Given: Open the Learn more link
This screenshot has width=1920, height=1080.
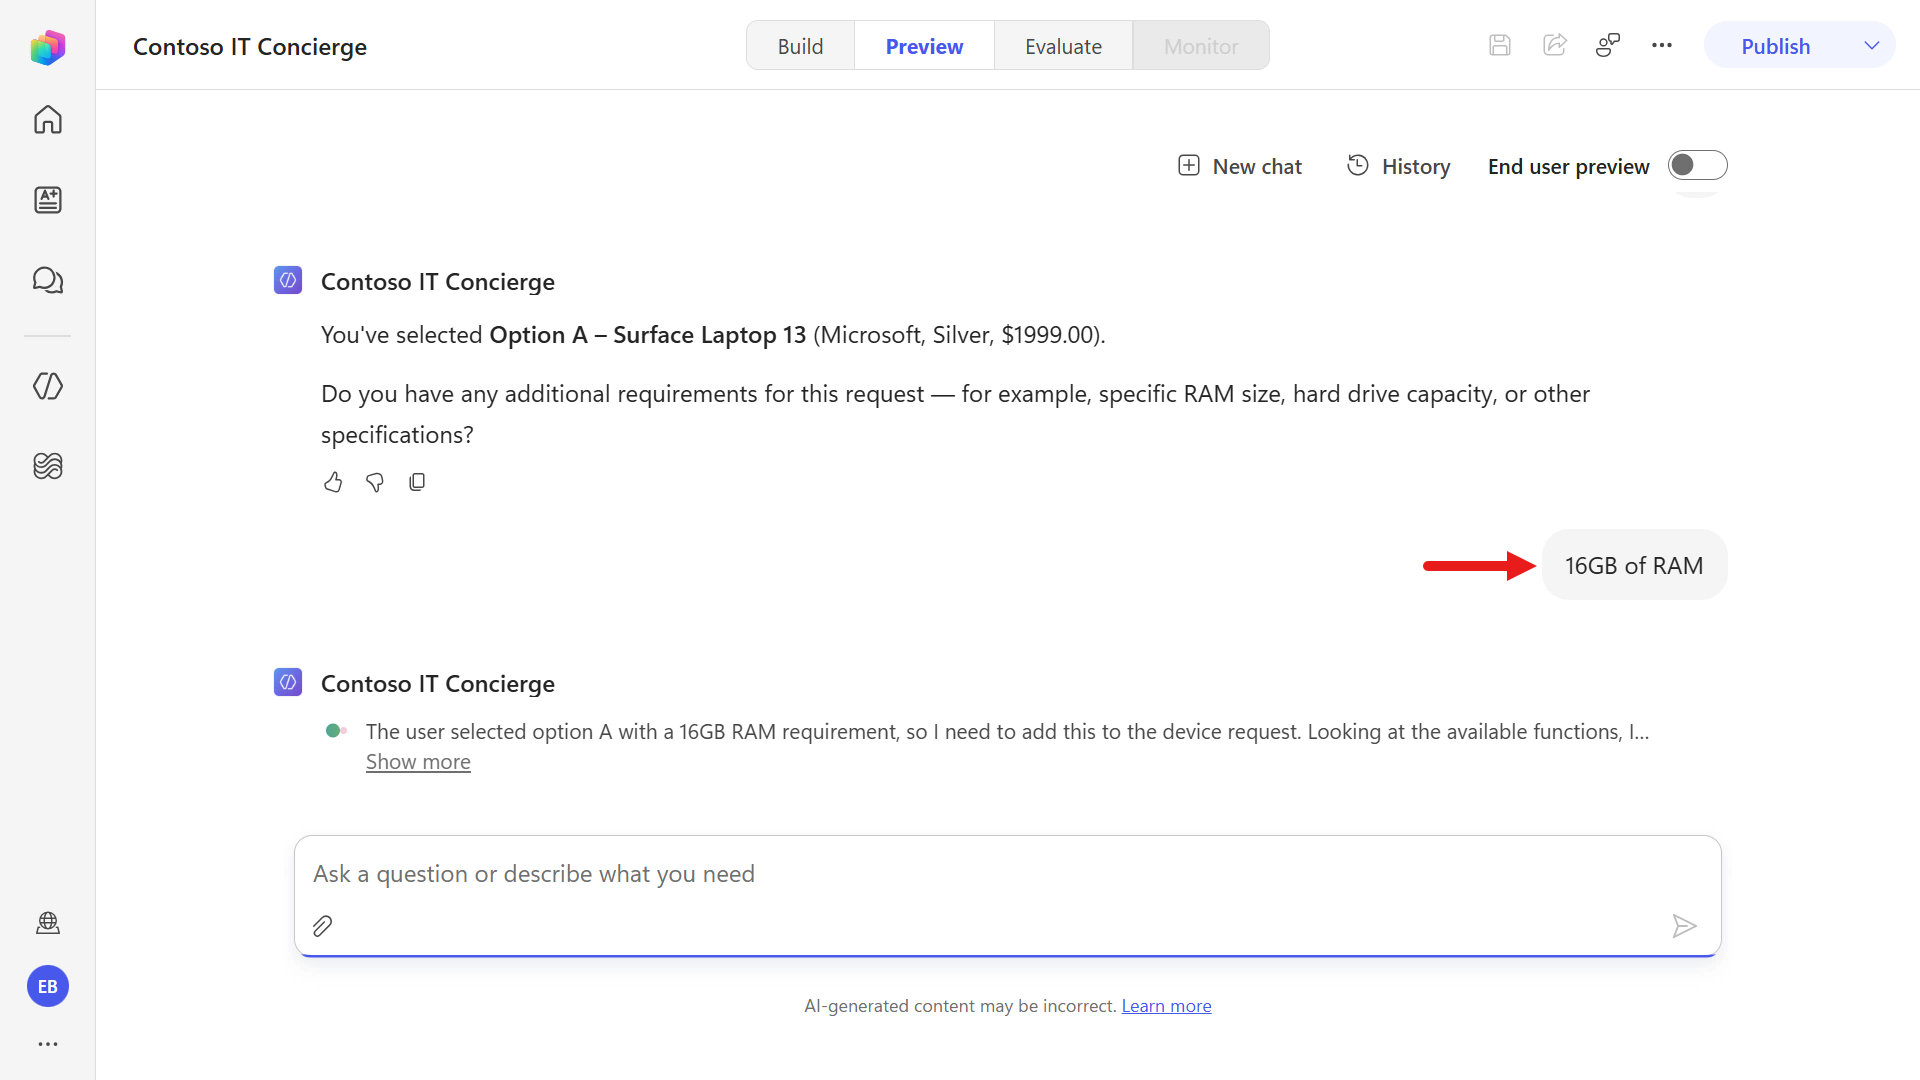Looking at the screenshot, I should (1166, 1006).
